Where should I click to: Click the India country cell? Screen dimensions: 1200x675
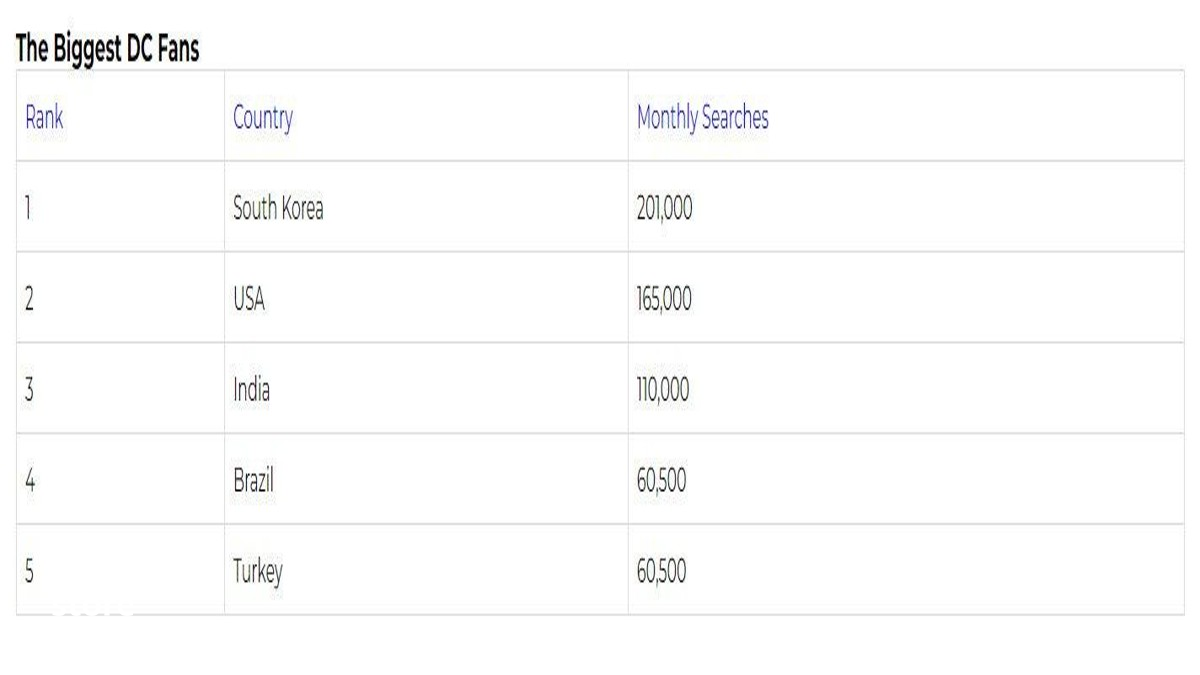(x=251, y=390)
